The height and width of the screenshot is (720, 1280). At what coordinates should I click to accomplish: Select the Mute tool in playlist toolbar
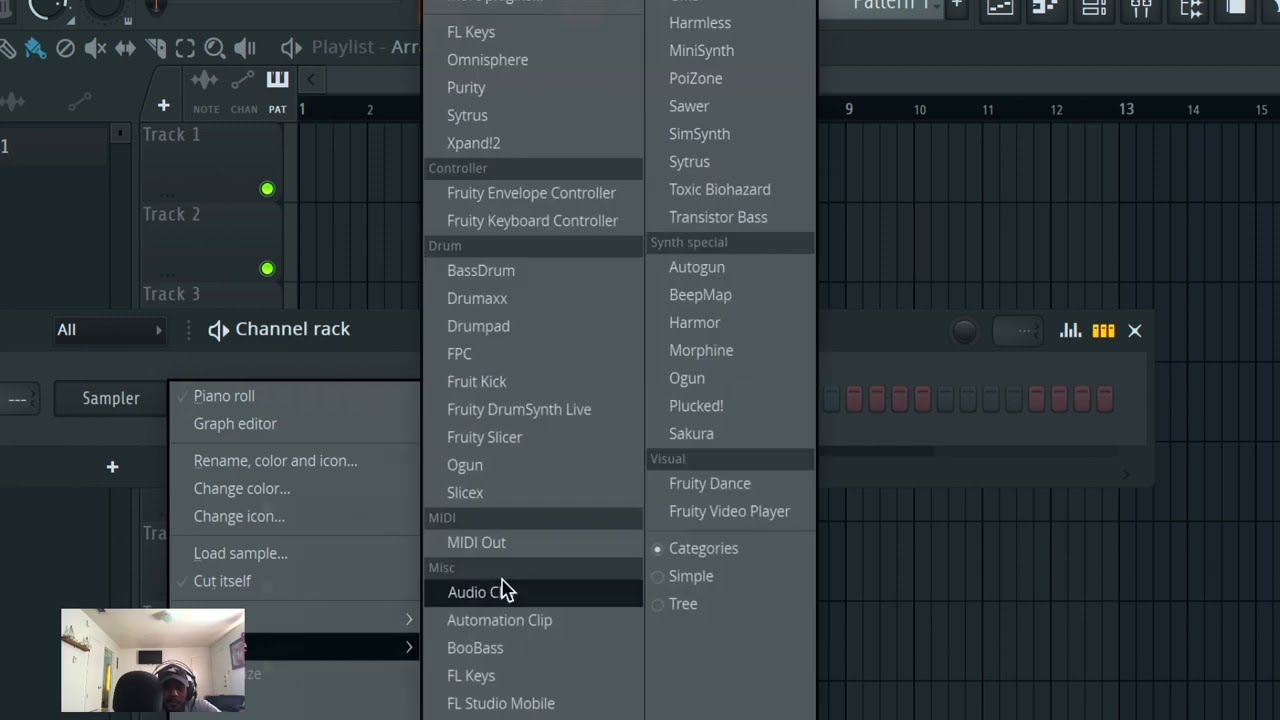95,48
